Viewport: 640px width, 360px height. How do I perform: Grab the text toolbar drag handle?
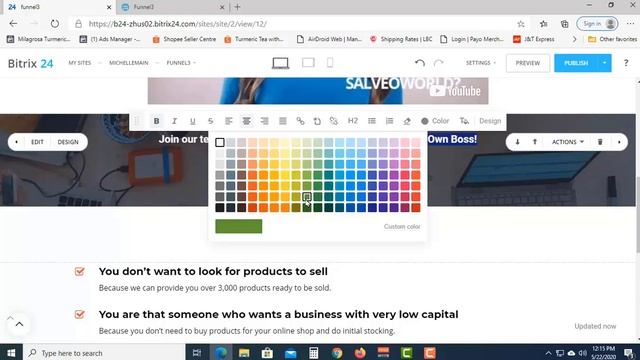tap(137, 121)
